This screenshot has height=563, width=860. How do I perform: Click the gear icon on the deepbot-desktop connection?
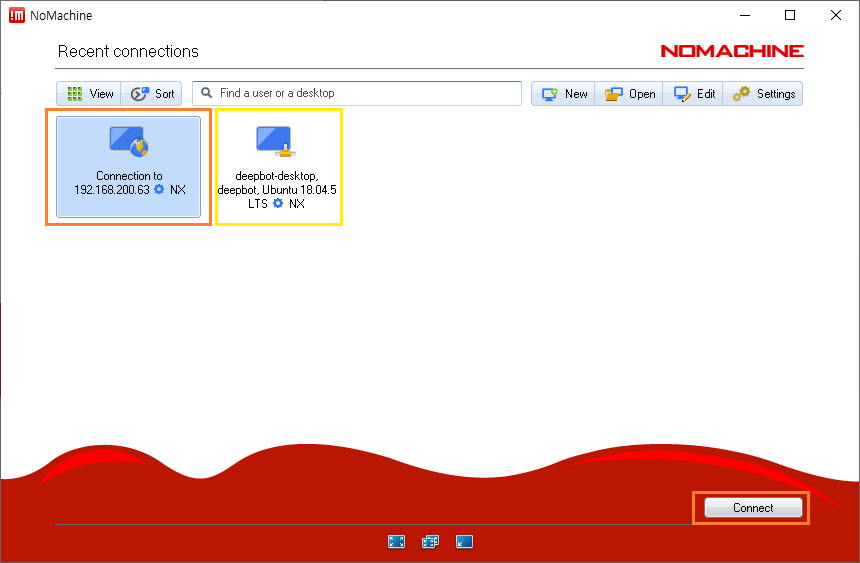tap(278, 203)
